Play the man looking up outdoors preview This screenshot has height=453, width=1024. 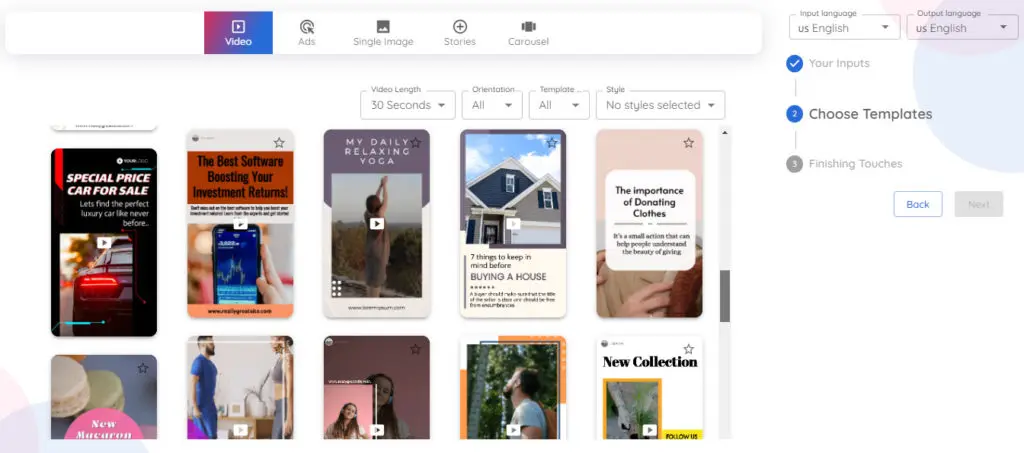(x=513, y=430)
